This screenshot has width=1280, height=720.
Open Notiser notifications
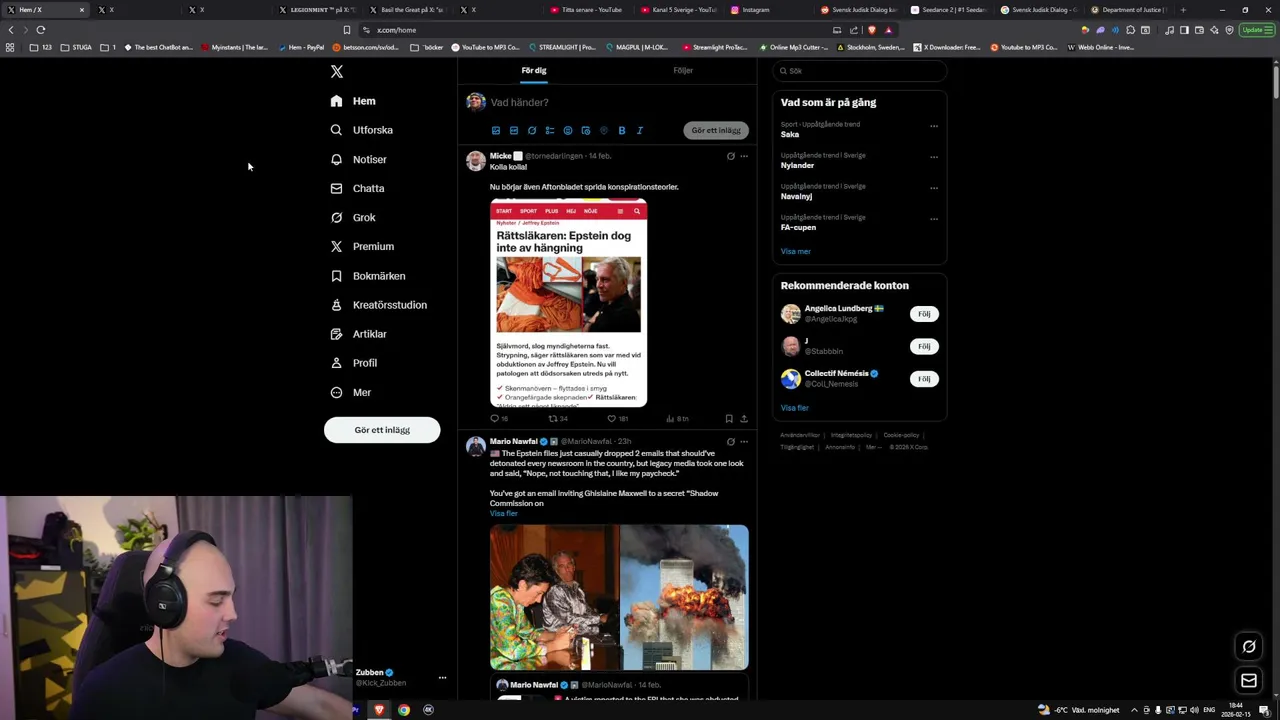[358, 159]
